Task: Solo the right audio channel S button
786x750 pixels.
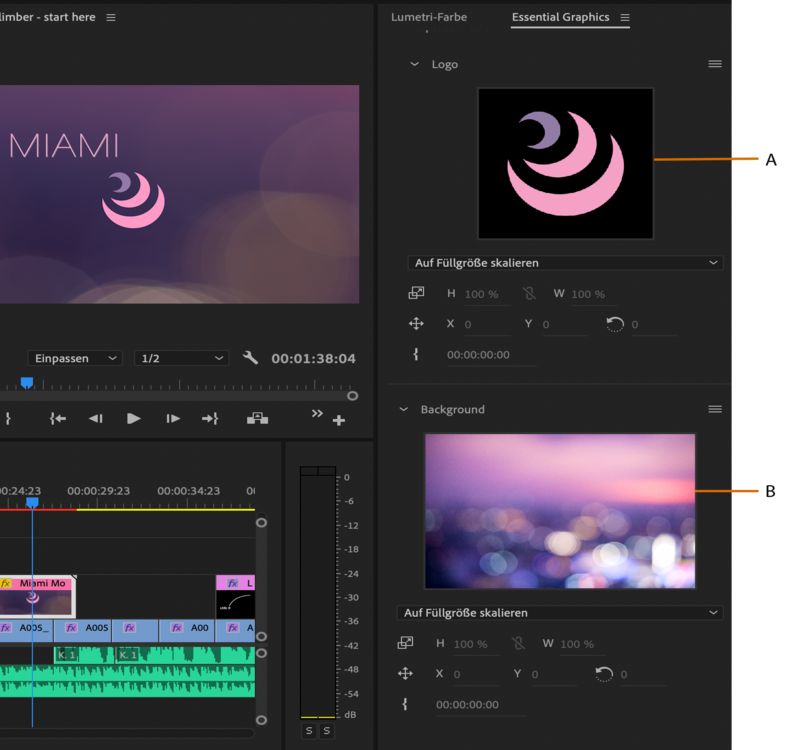Action: coord(327,730)
